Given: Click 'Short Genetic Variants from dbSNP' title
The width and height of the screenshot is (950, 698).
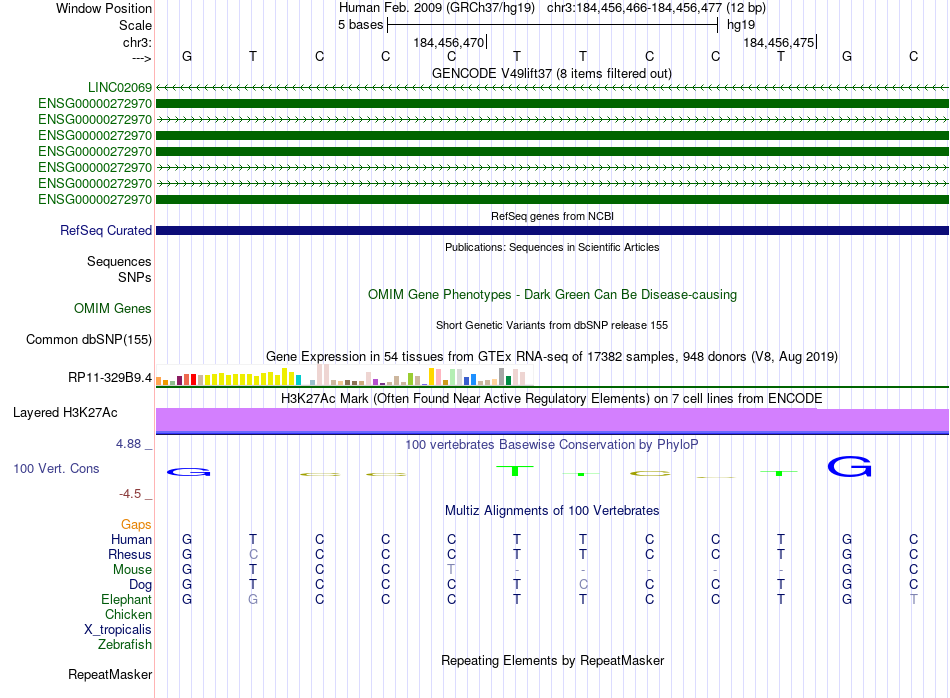Looking at the screenshot, I should pos(552,325).
